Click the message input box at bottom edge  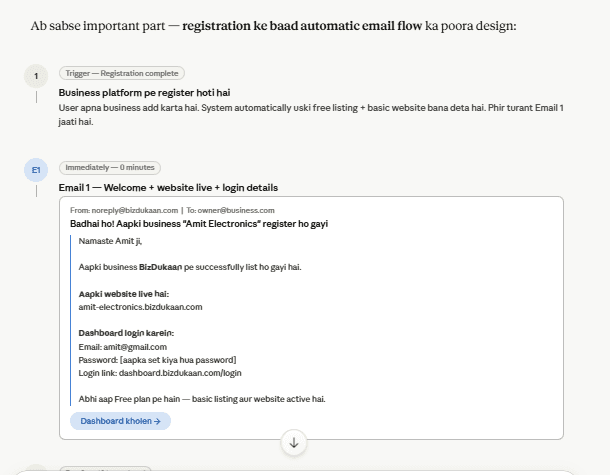296,473
